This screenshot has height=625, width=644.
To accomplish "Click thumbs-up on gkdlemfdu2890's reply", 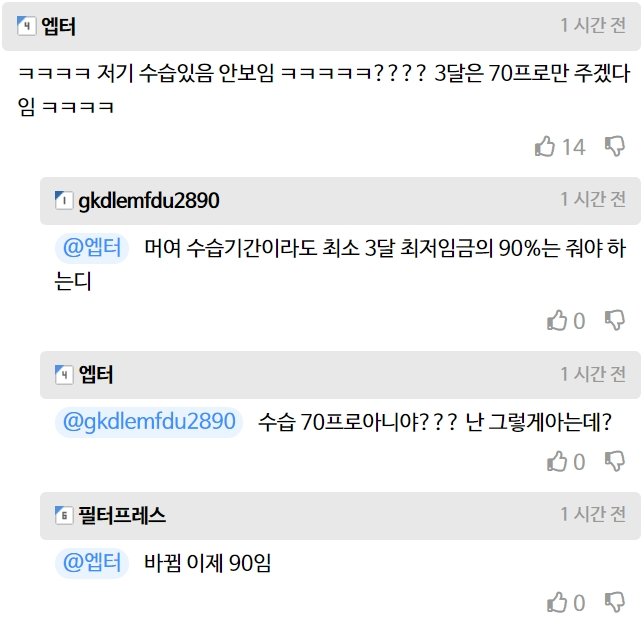I will [x=557, y=321].
